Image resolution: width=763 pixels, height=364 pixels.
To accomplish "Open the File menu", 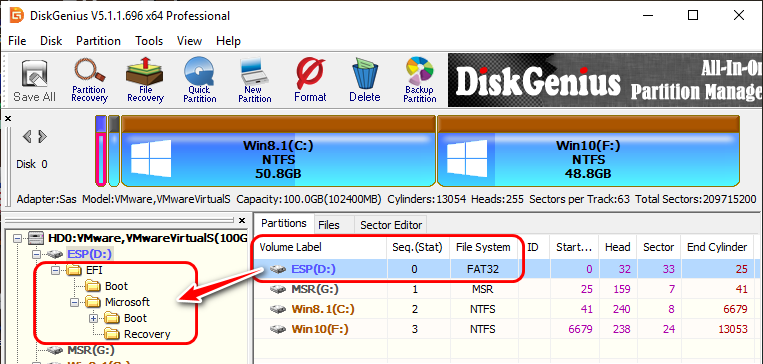I will [x=17, y=41].
